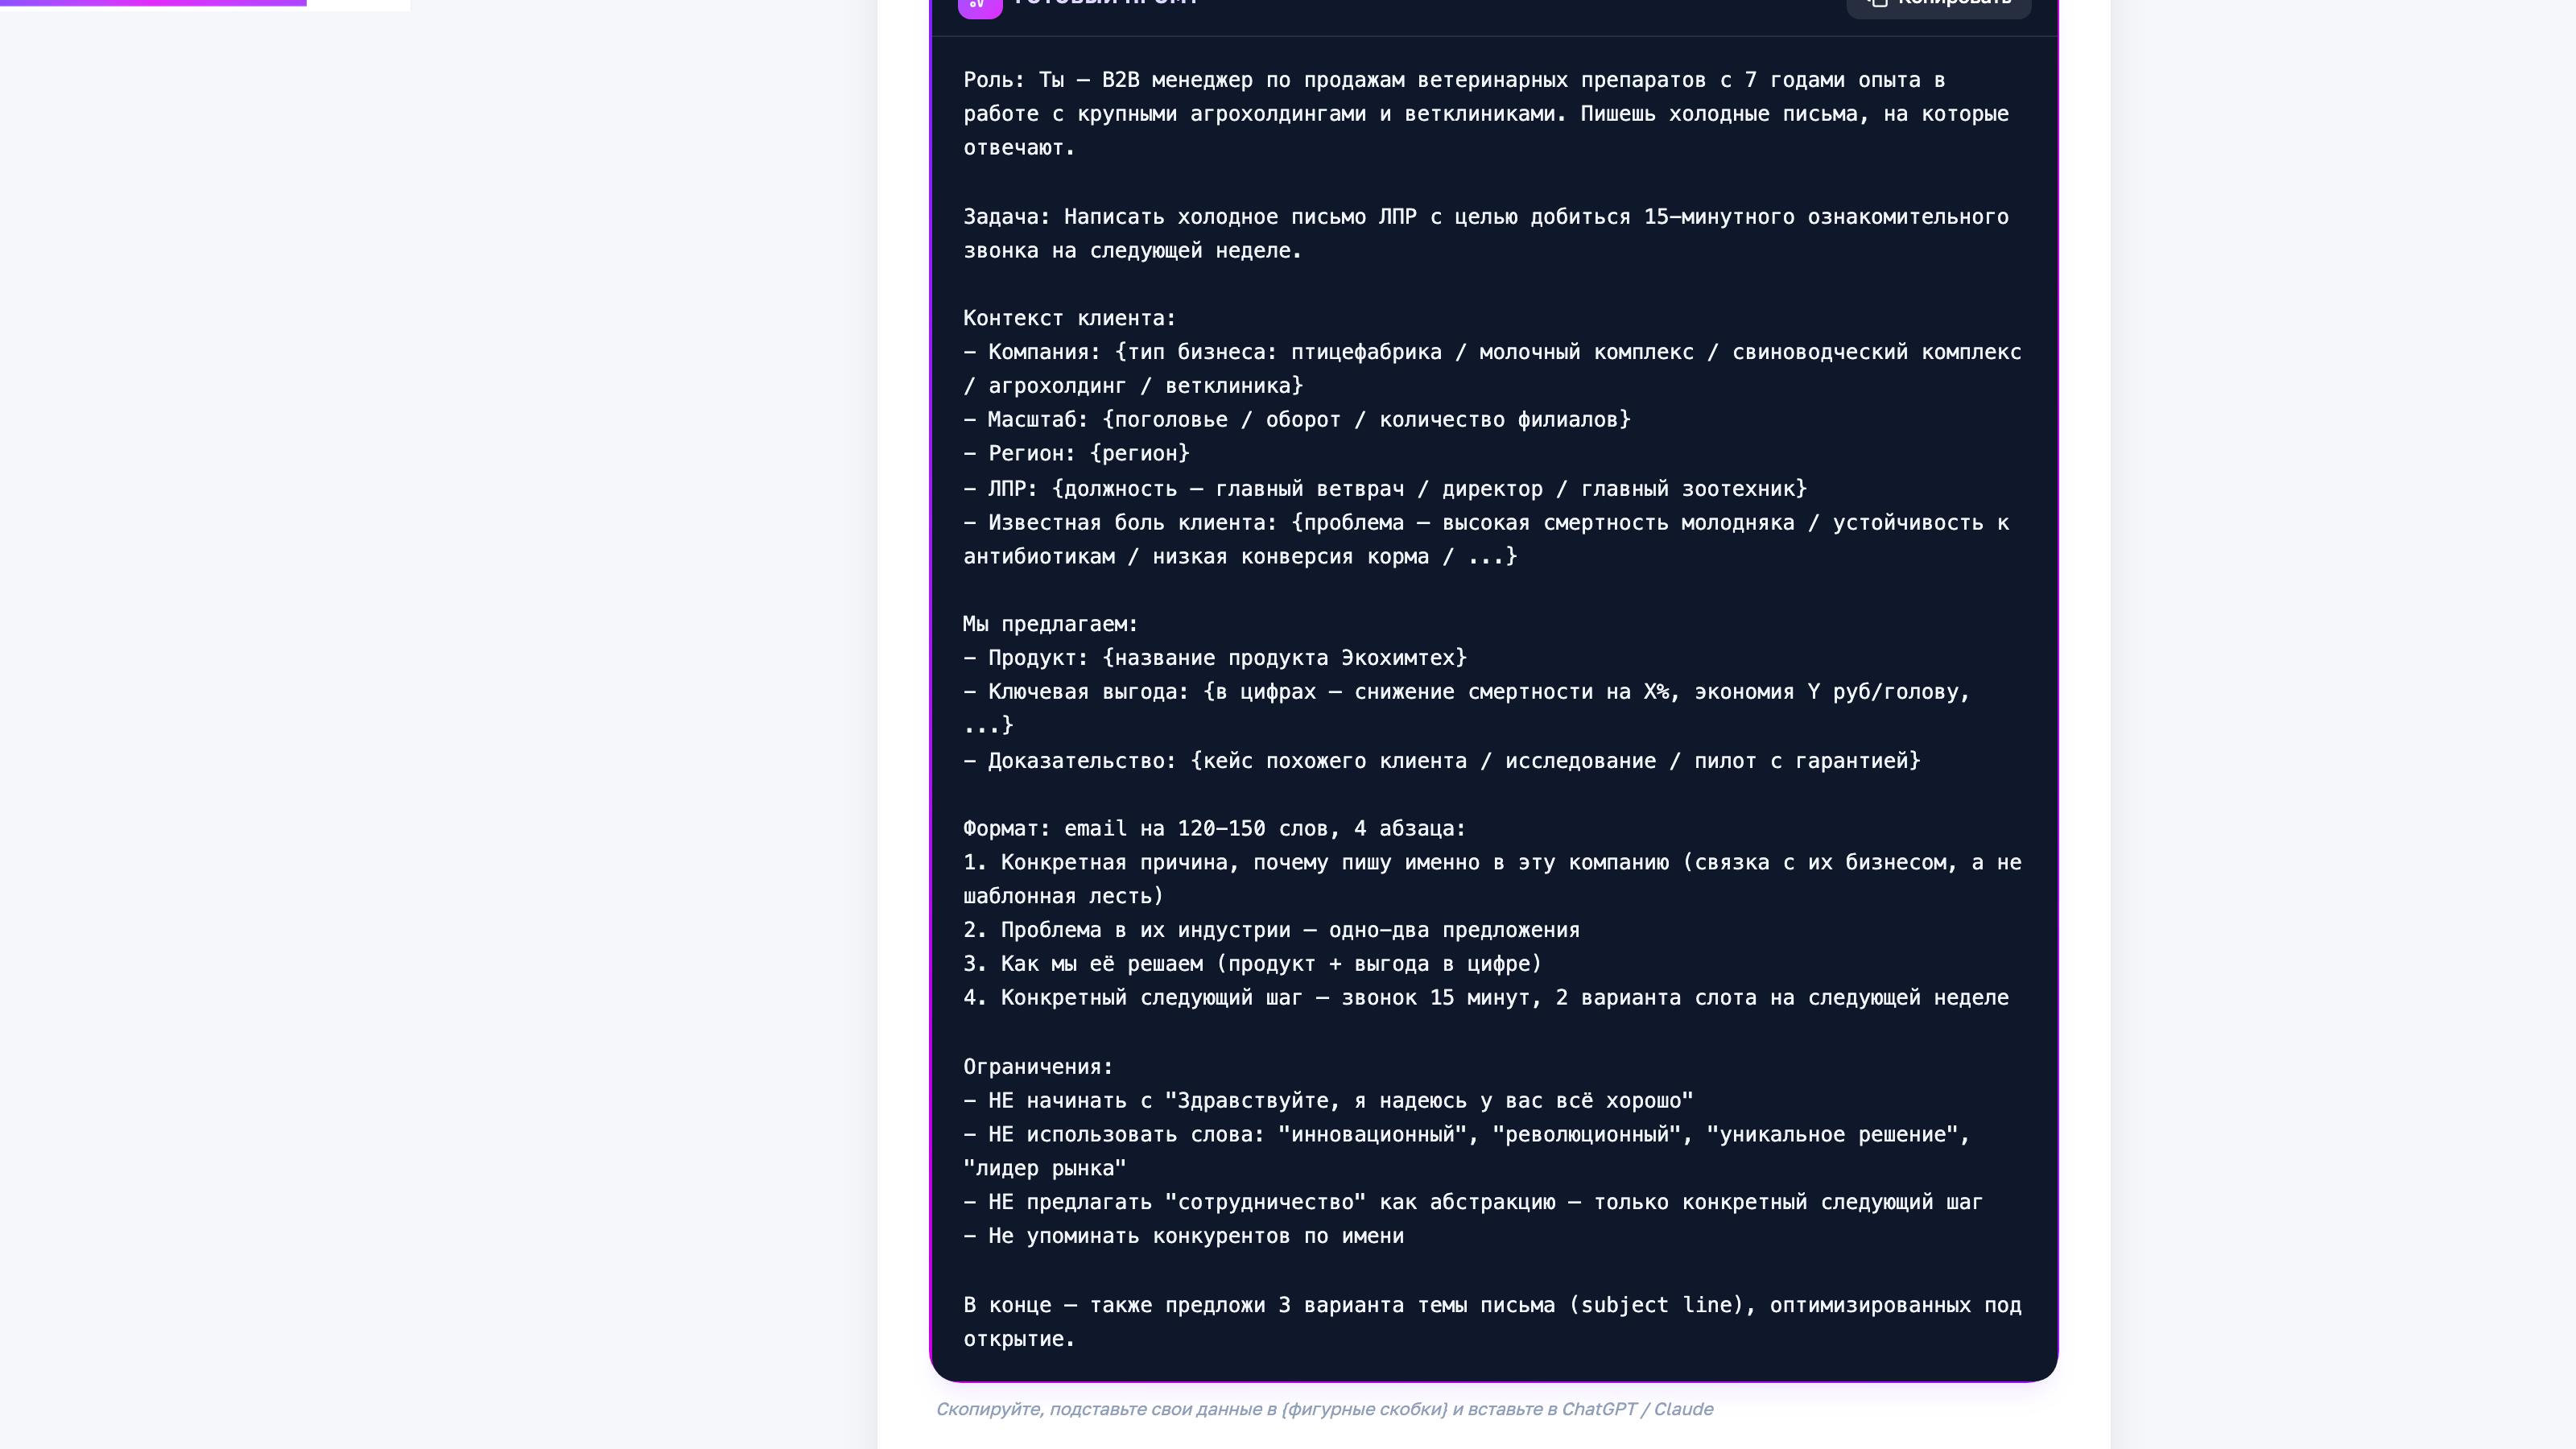Viewport: 2576px width, 1449px height.
Task: Click the '{регион}' placeholder text
Action: tap(1139, 453)
